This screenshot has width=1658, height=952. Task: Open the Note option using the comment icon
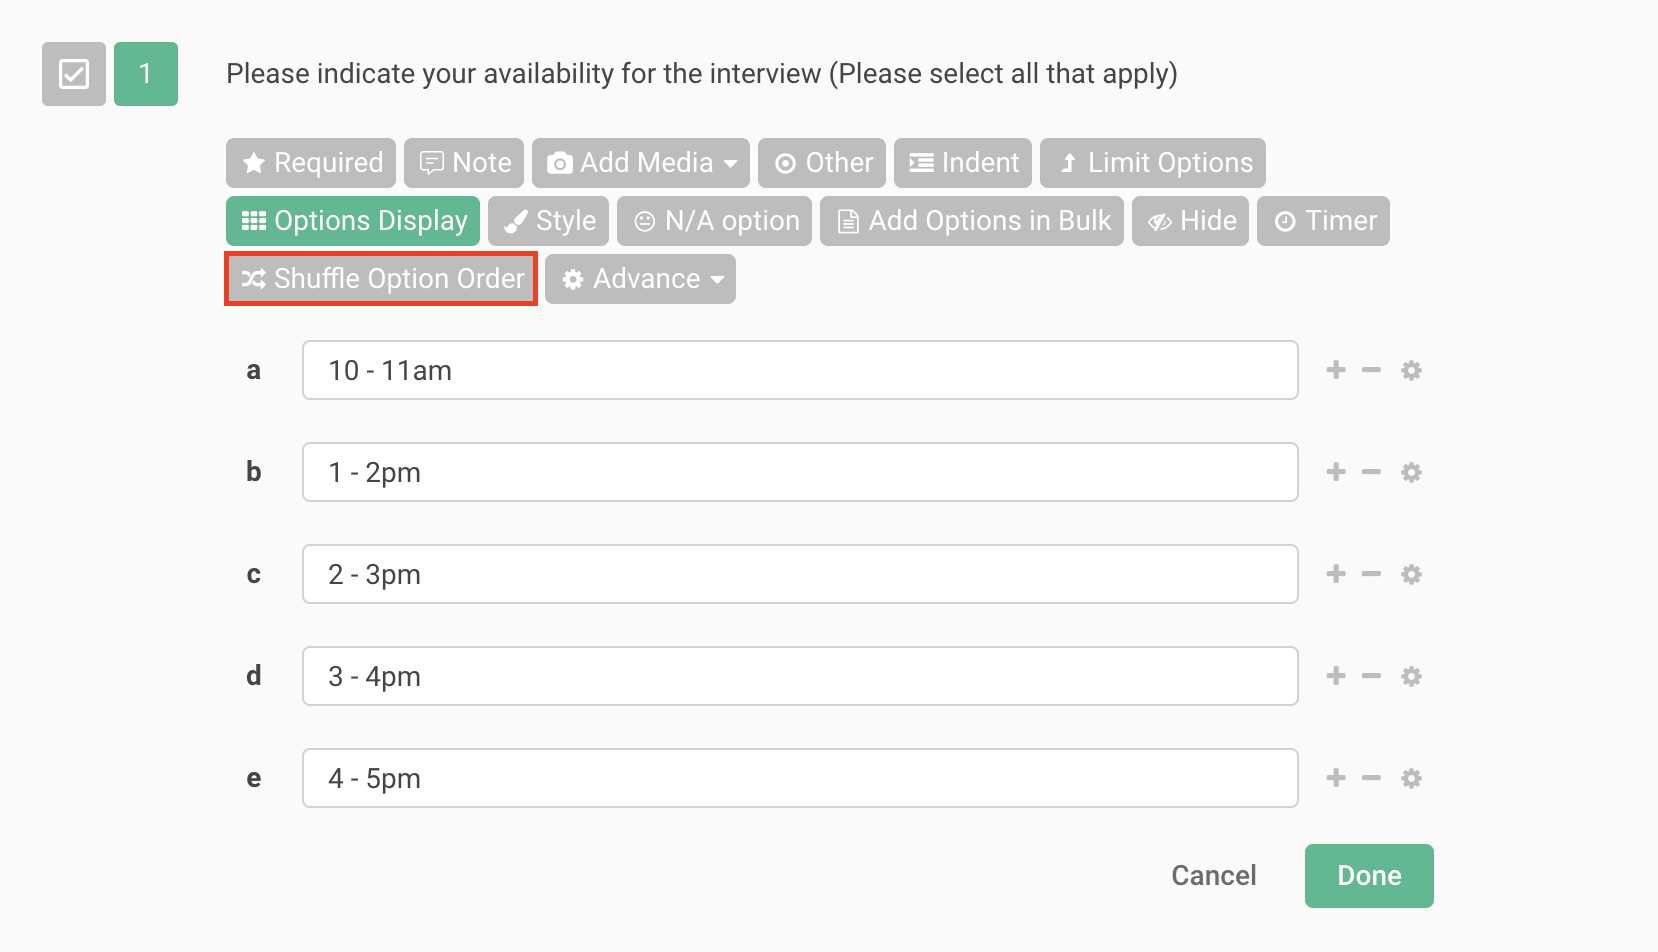click(434, 162)
